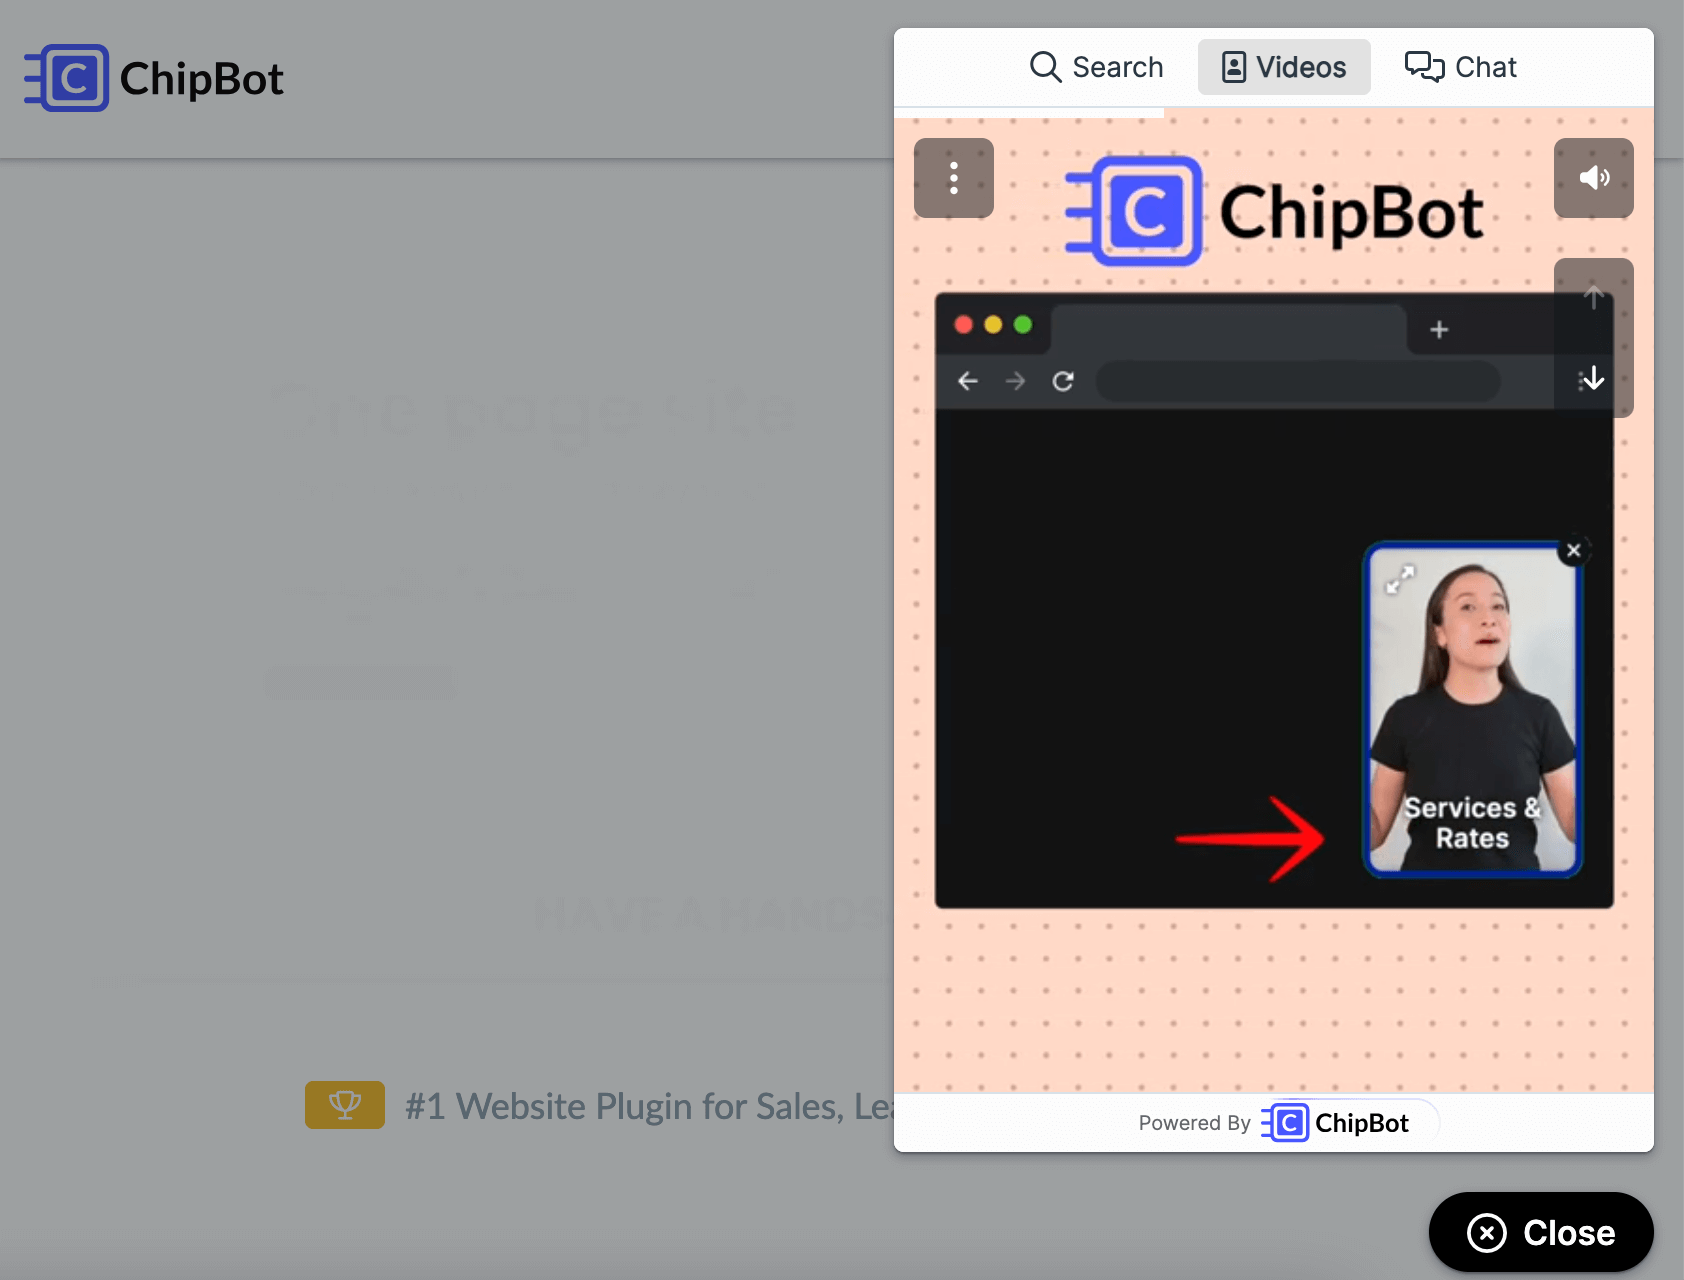Click the video player content area
The height and width of the screenshot is (1280, 1684).
pyautogui.click(x=1274, y=600)
